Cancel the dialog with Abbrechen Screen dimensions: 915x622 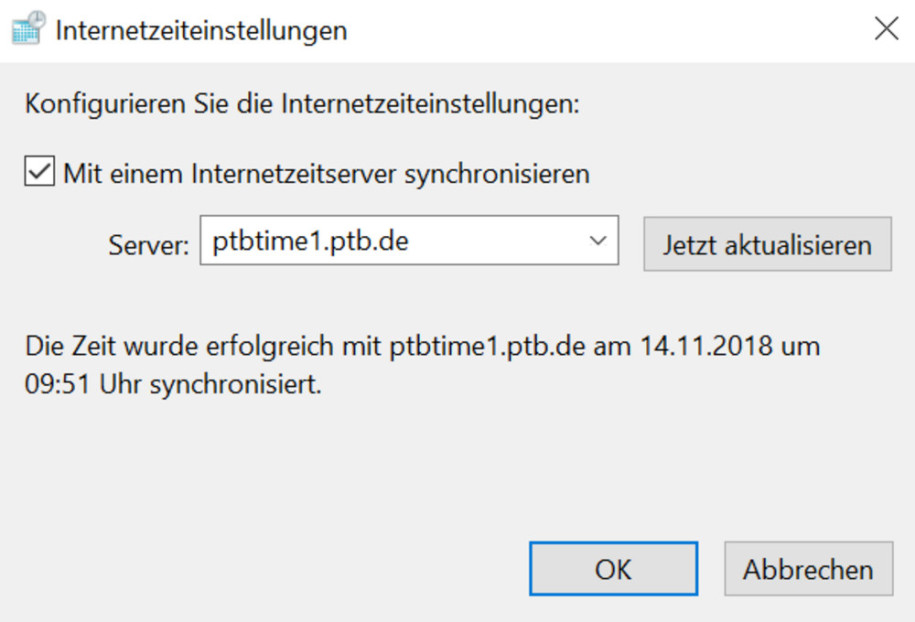pyautogui.click(x=807, y=569)
